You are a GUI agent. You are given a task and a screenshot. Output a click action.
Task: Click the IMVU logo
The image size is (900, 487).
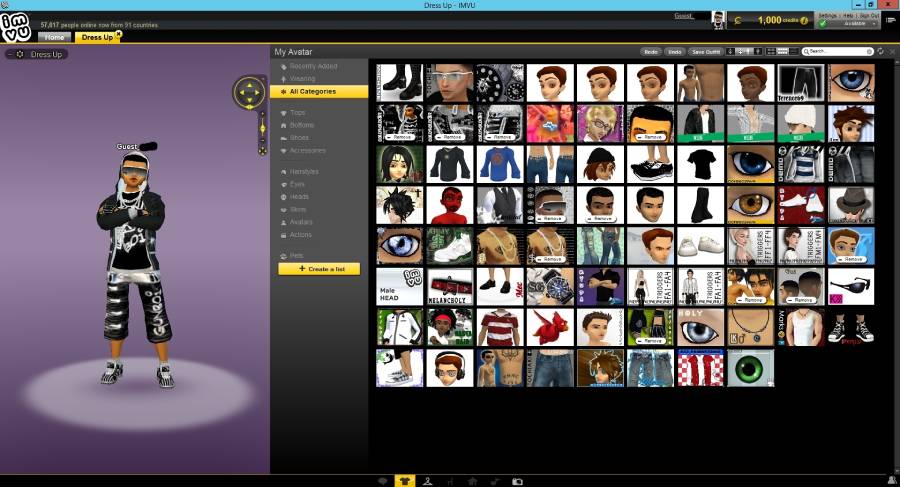tap(15, 27)
